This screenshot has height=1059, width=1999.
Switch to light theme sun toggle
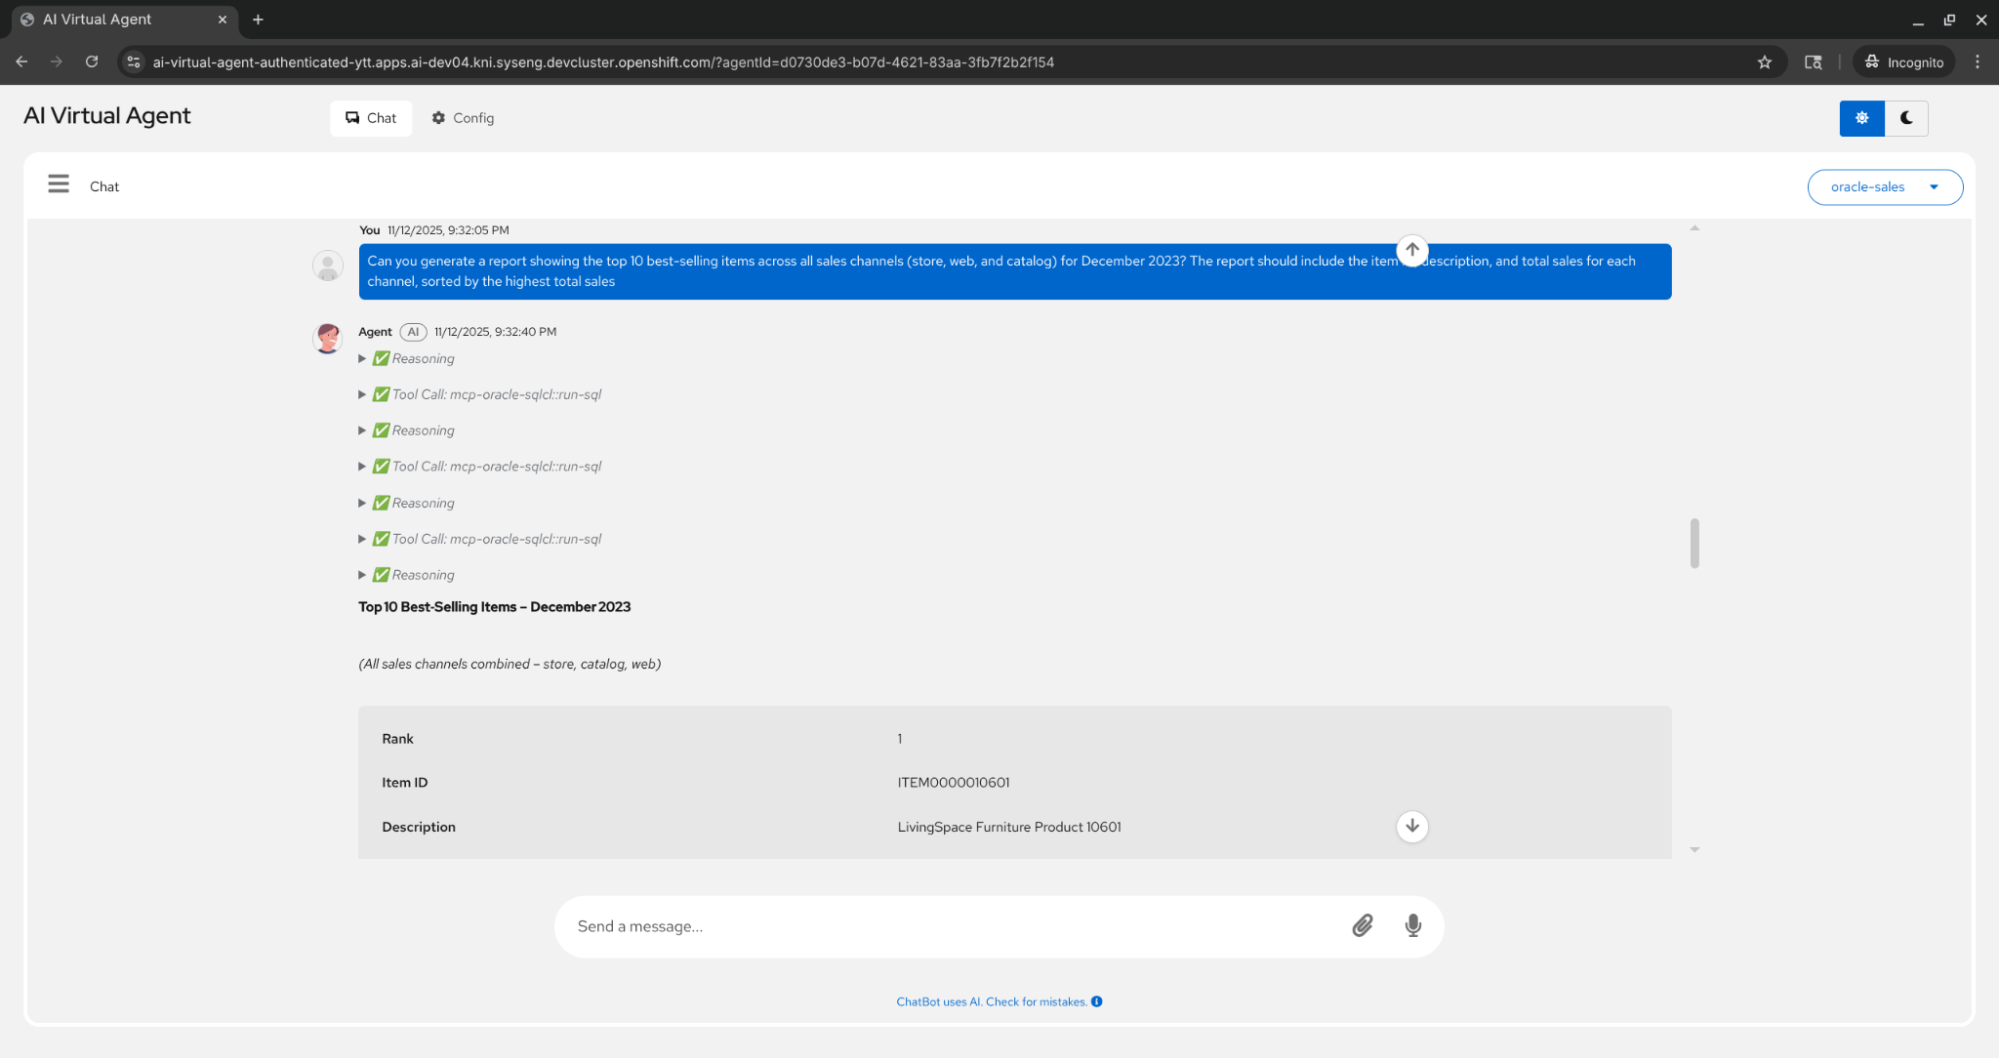click(1861, 118)
